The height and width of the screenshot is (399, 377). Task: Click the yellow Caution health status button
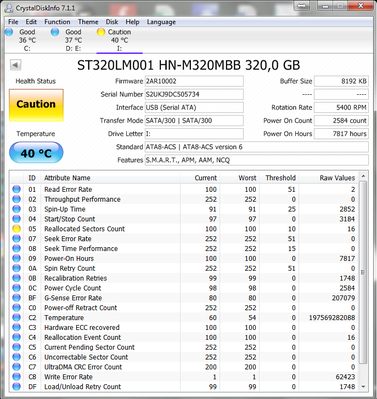(36, 105)
